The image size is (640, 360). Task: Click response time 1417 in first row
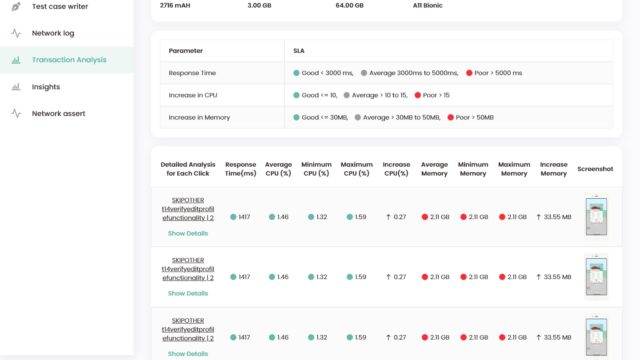pos(244,217)
